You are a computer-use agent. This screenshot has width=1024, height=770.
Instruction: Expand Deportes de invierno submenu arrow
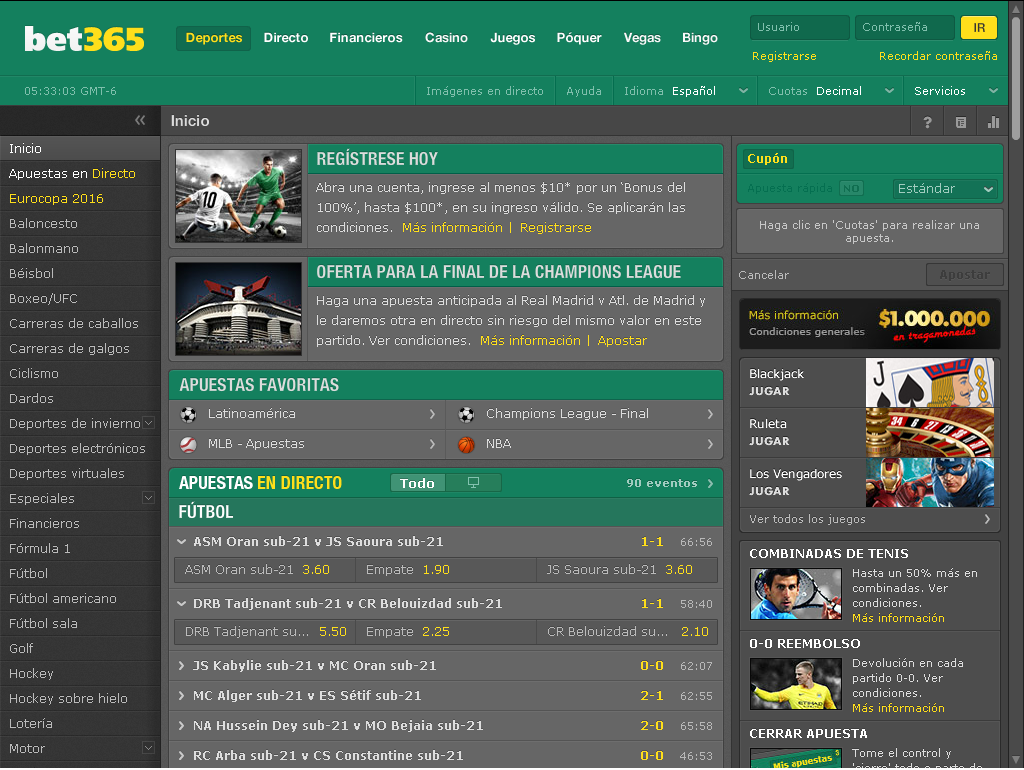[x=148, y=423]
